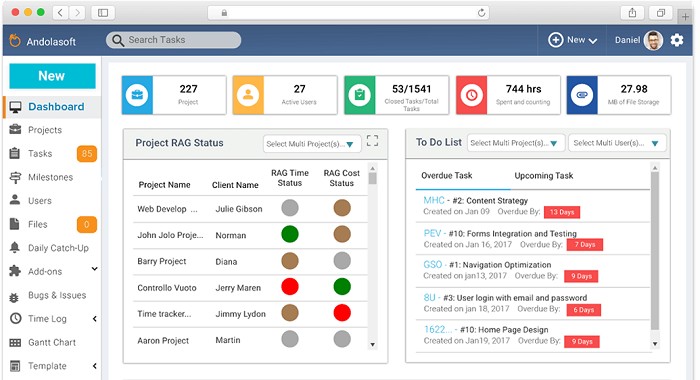Click red RAG Cost dot for Time tracker
Image resolution: width=700 pixels, height=380 pixels.
(342, 313)
